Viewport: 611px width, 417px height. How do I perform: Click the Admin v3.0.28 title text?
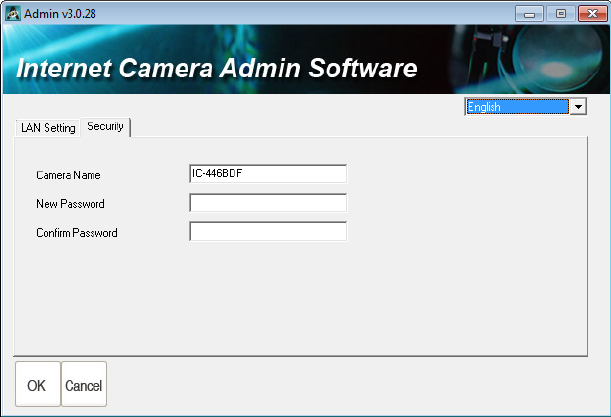pos(60,14)
